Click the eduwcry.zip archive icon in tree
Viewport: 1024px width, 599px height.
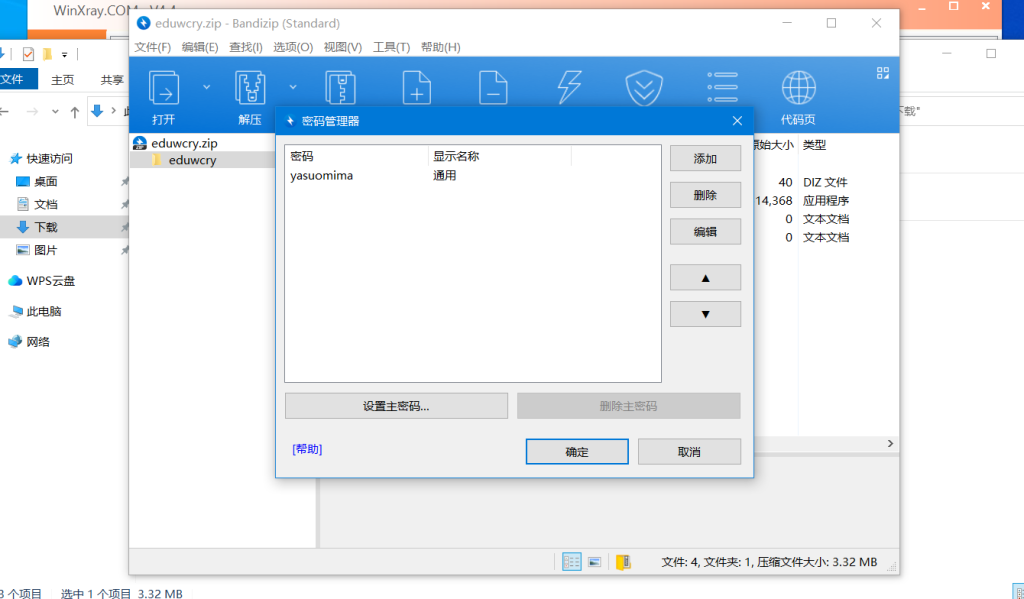pos(140,143)
